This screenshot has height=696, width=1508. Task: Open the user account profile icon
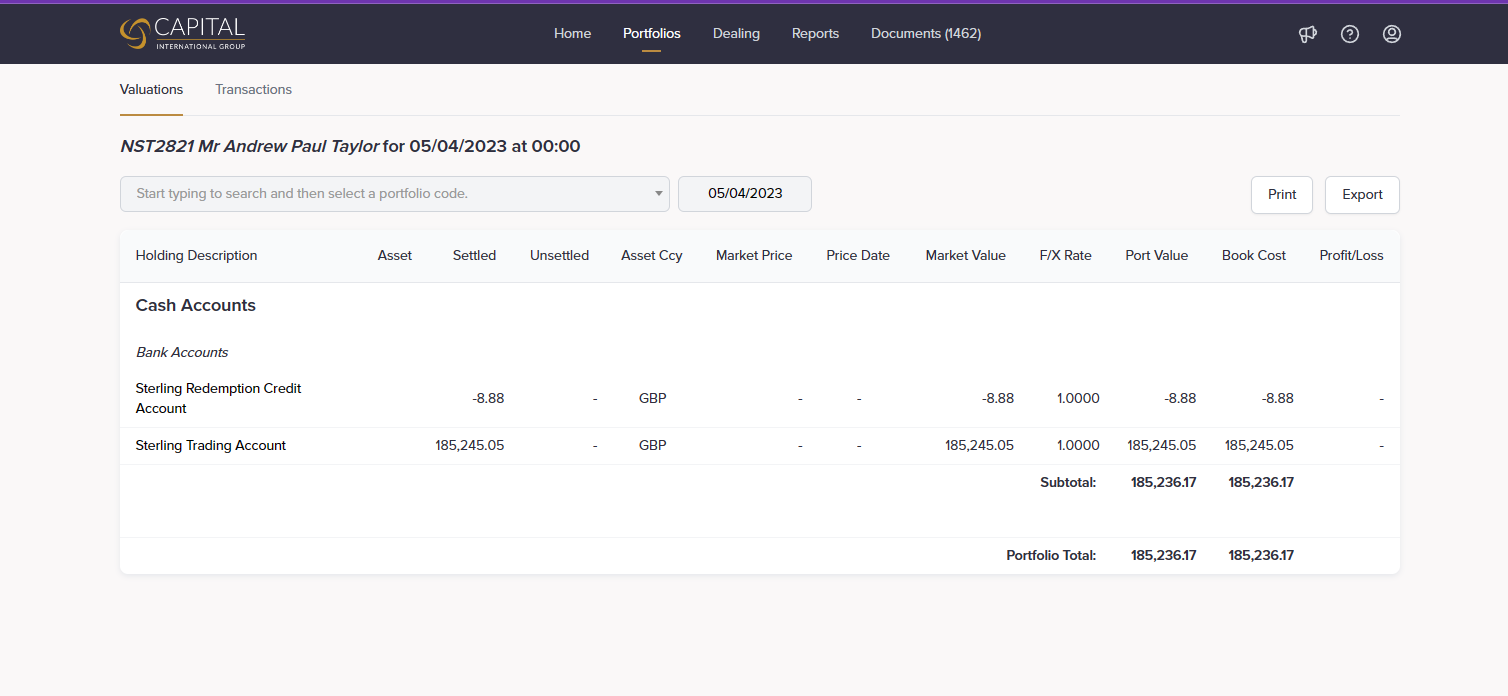click(1391, 34)
